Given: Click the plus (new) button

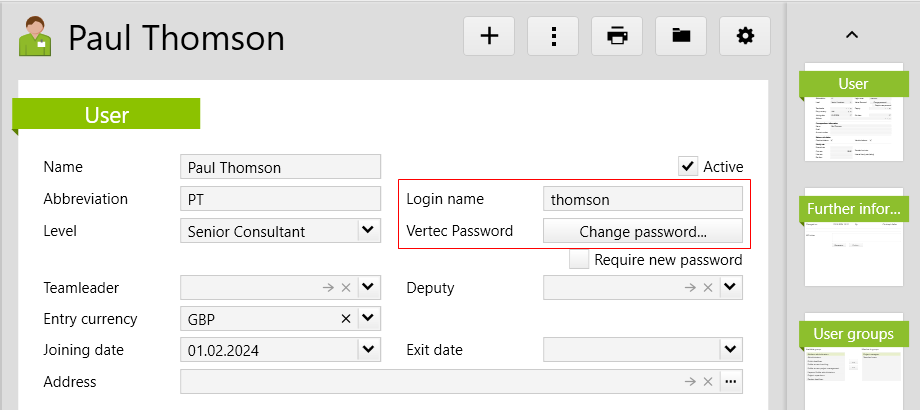Looking at the screenshot, I should 489,36.
